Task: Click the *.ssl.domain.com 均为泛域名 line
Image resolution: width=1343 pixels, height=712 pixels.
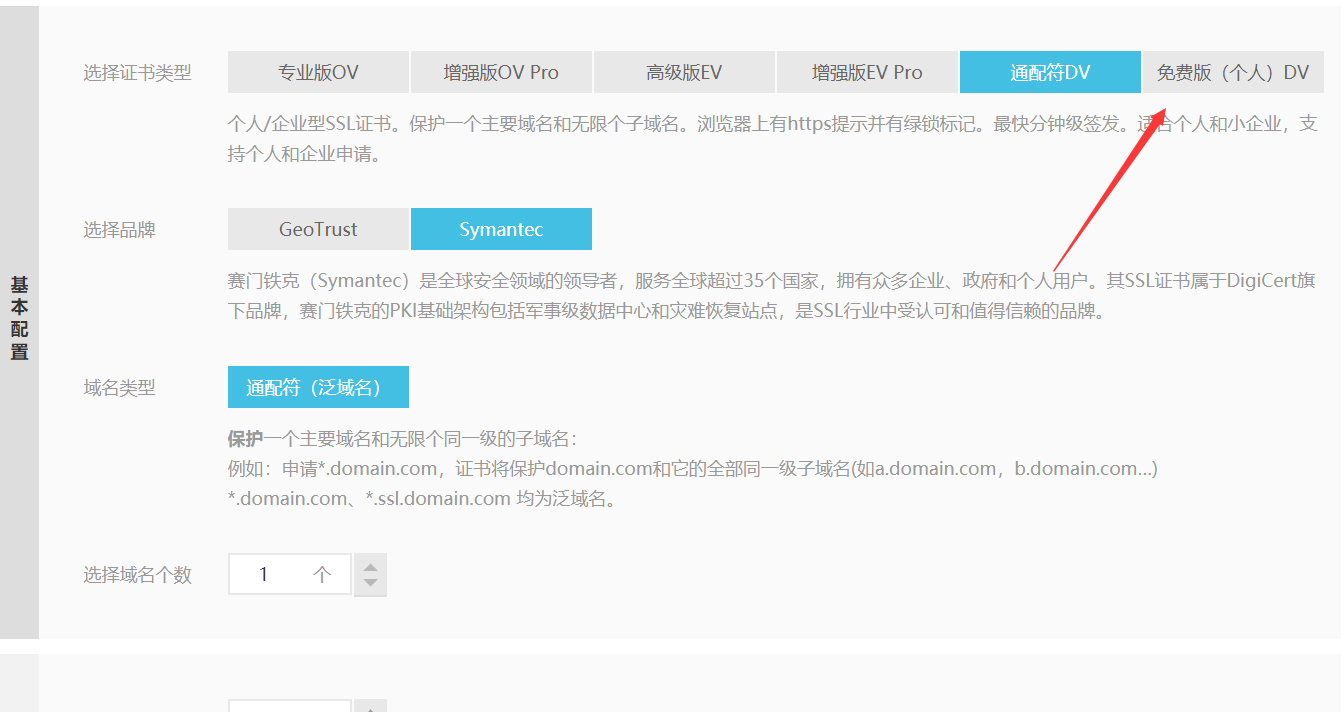Action: (421, 499)
